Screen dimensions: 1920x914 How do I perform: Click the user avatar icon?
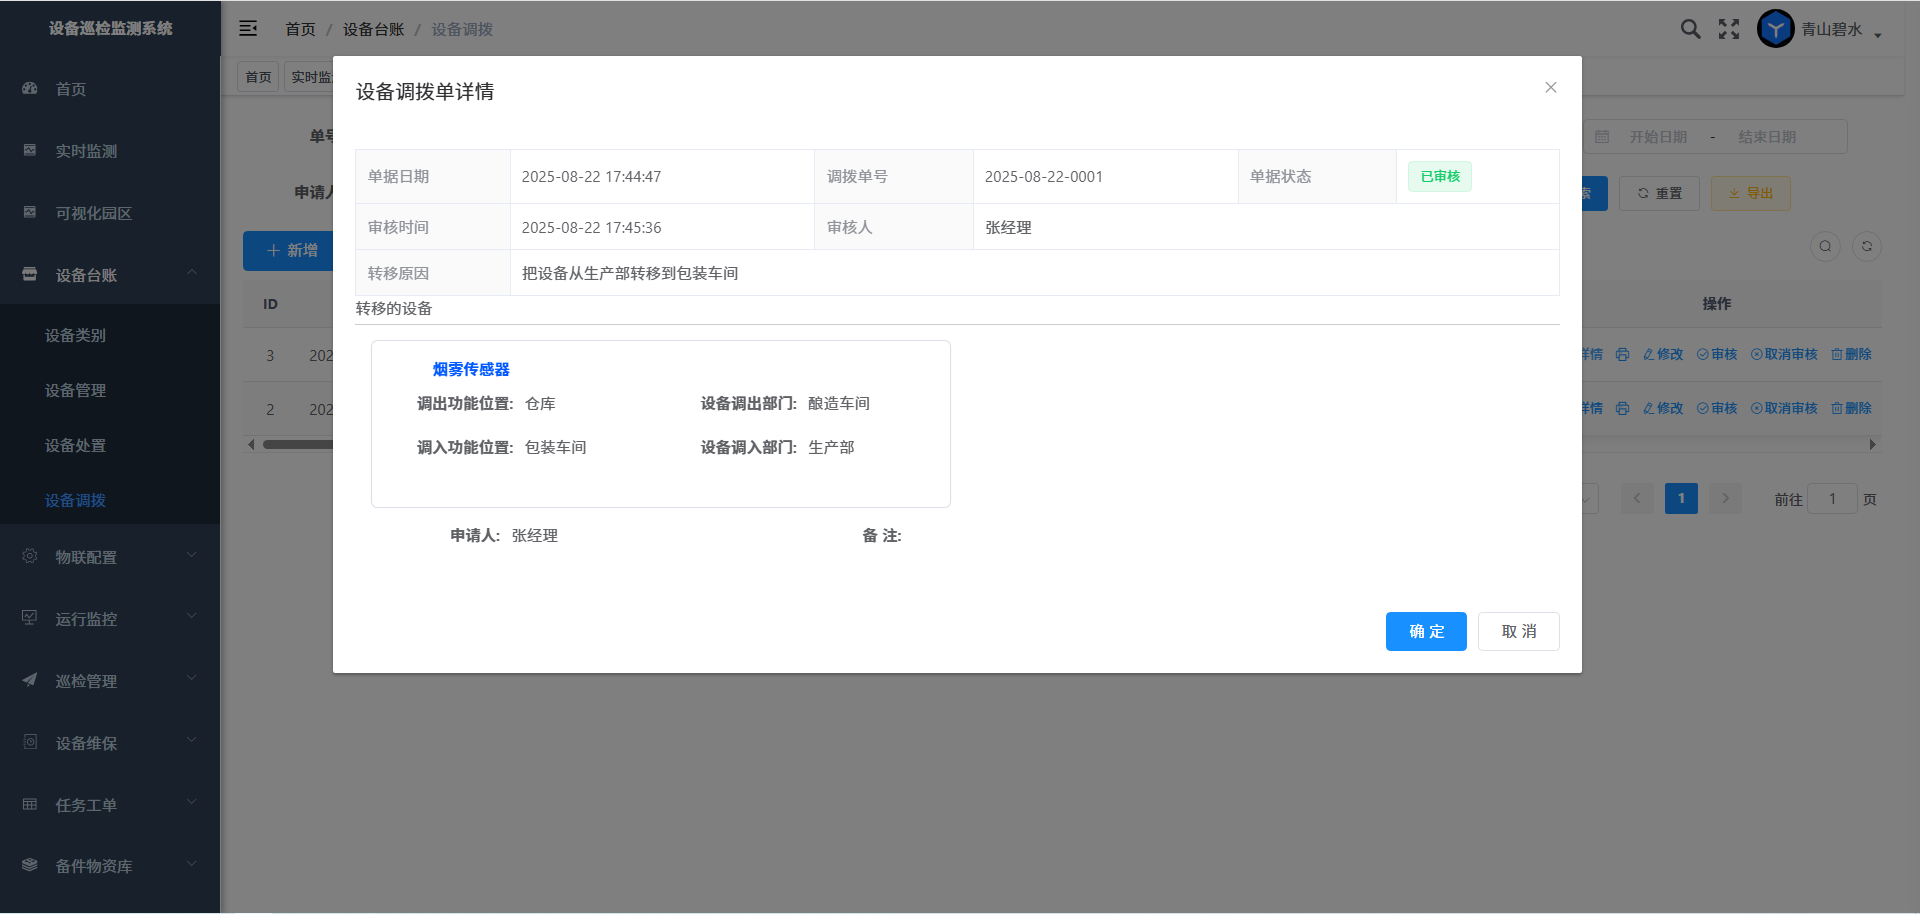coord(1775,29)
